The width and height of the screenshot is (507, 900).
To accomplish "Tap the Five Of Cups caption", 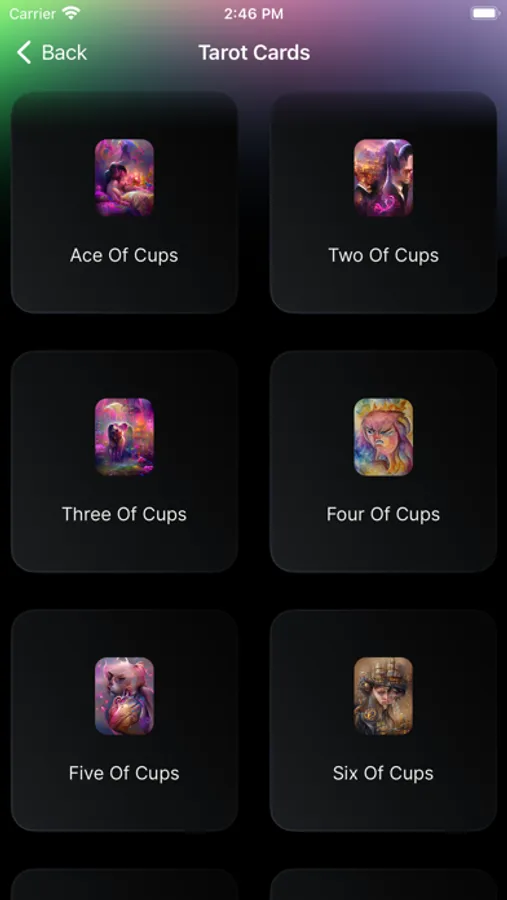I will point(124,773).
